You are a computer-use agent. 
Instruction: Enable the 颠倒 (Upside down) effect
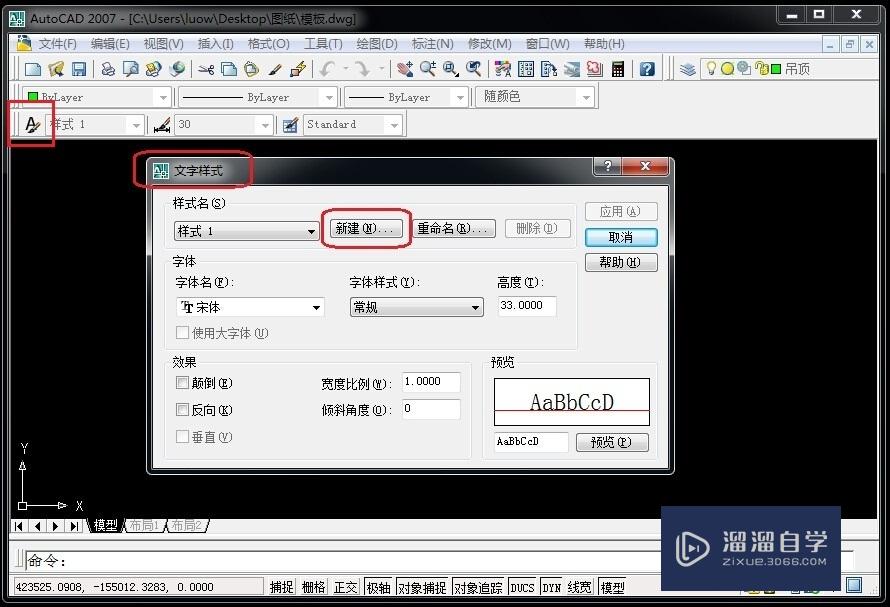point(182,383)
